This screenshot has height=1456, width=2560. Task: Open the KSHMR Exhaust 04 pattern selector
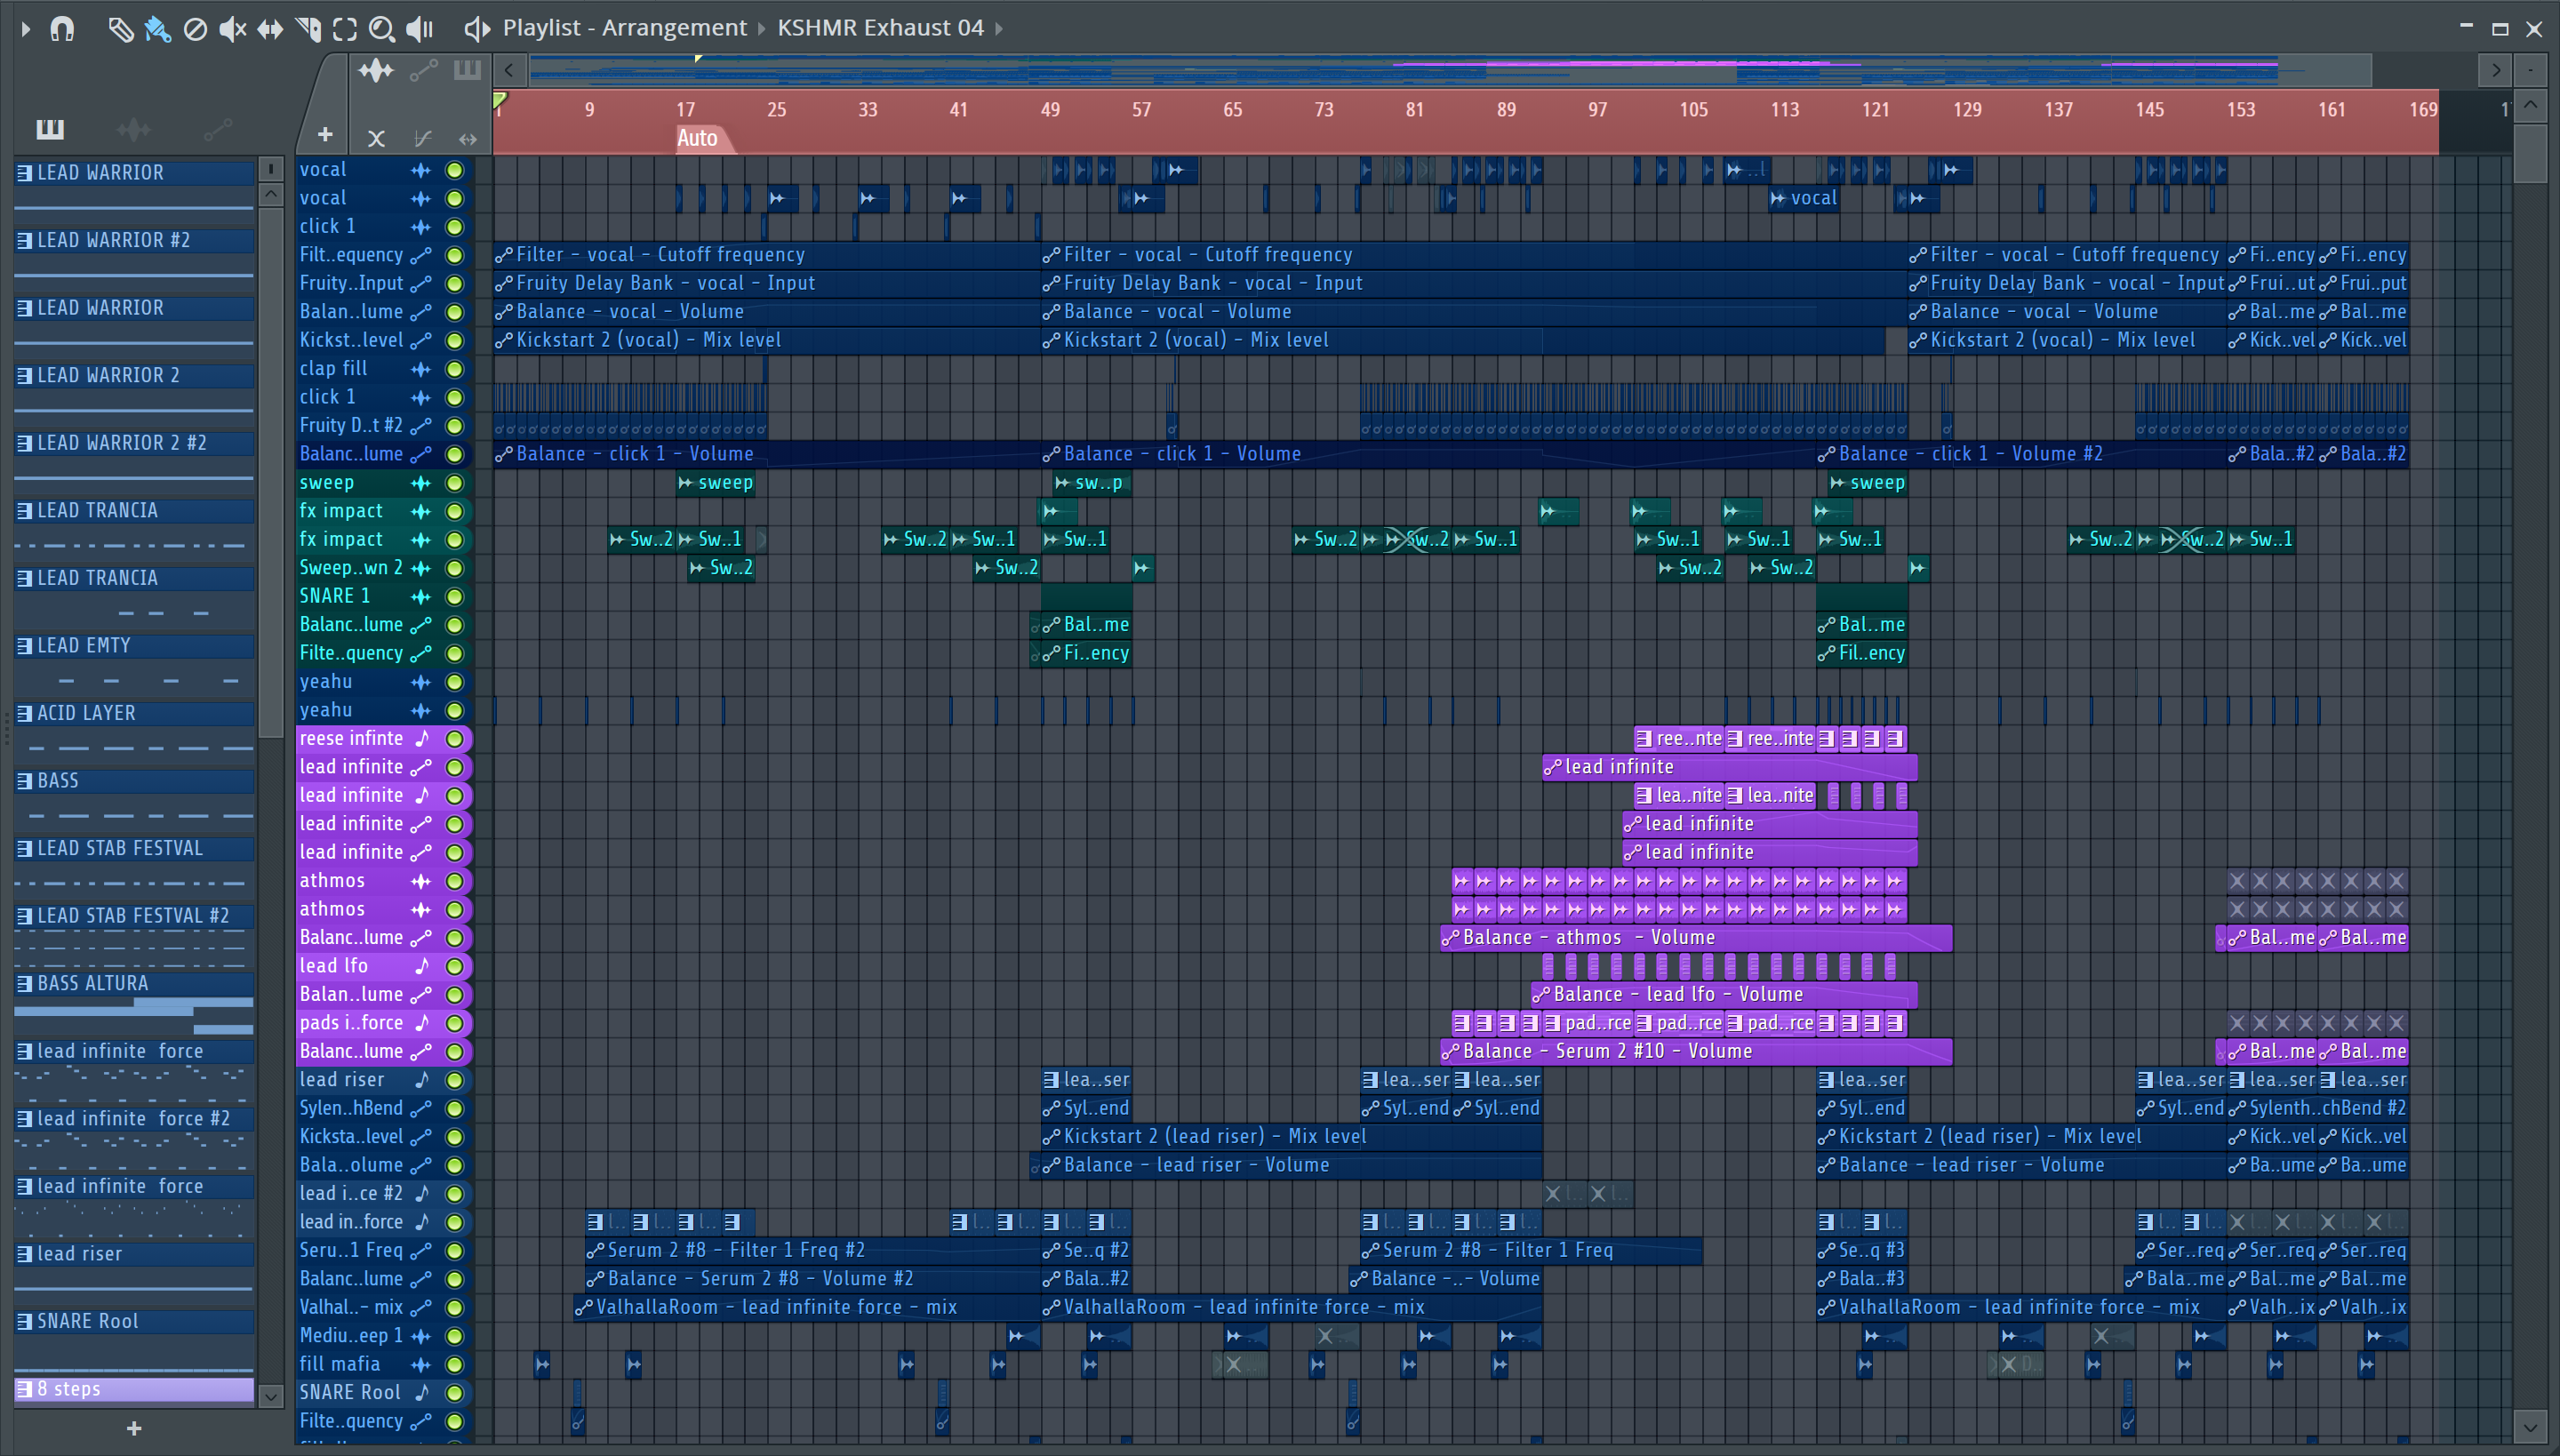pyautogui.click(x=880, y=28)
